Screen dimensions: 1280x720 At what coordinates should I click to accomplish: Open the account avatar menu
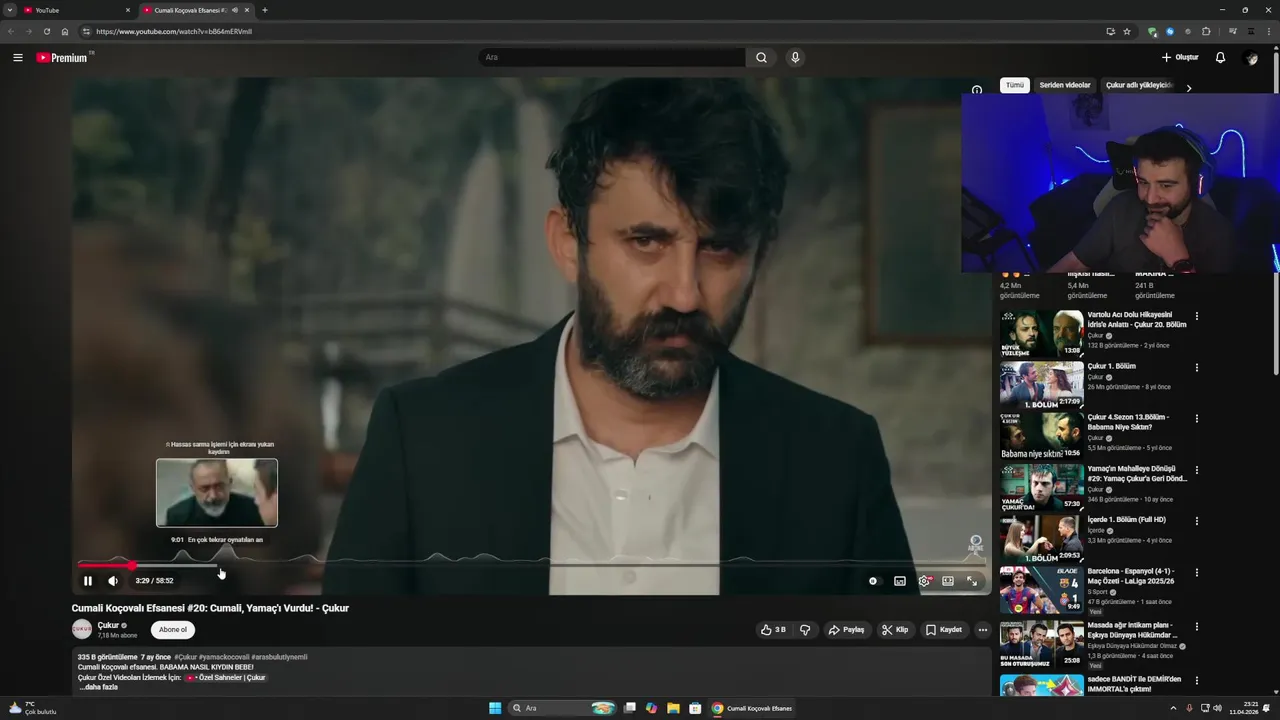click(1251, 58)
